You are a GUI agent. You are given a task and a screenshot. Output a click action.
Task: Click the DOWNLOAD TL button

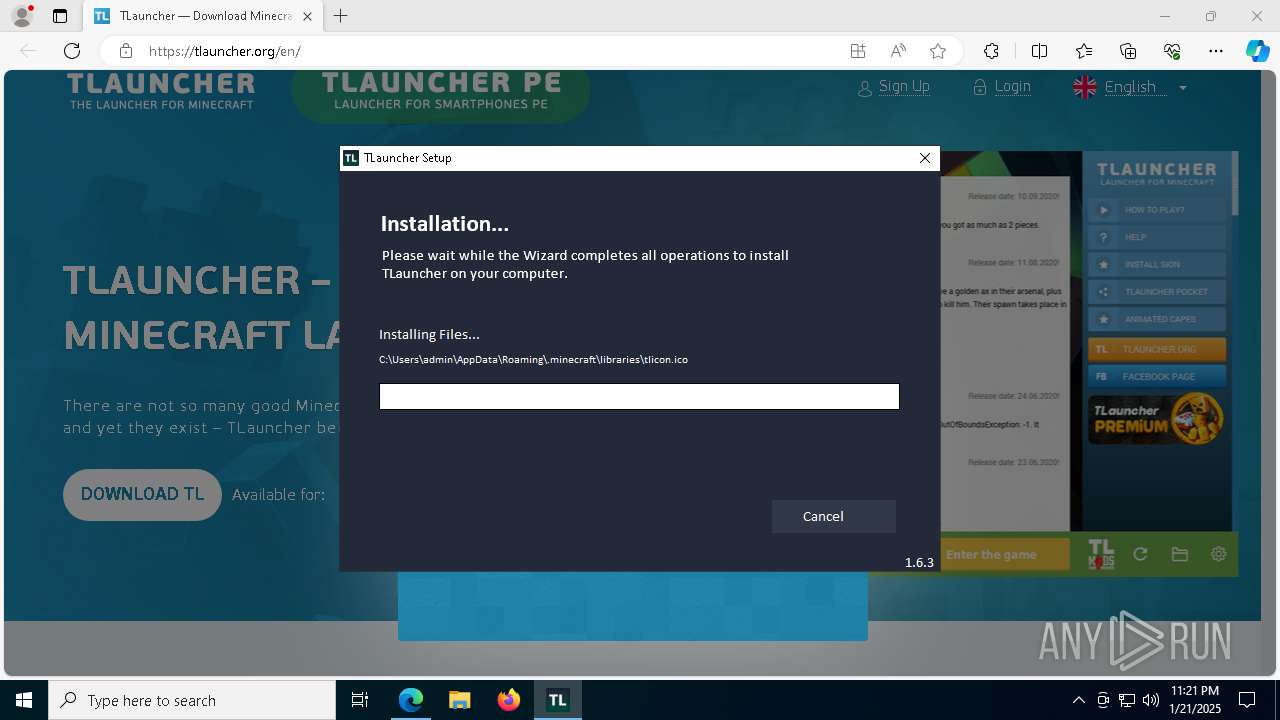click(142, 494)
